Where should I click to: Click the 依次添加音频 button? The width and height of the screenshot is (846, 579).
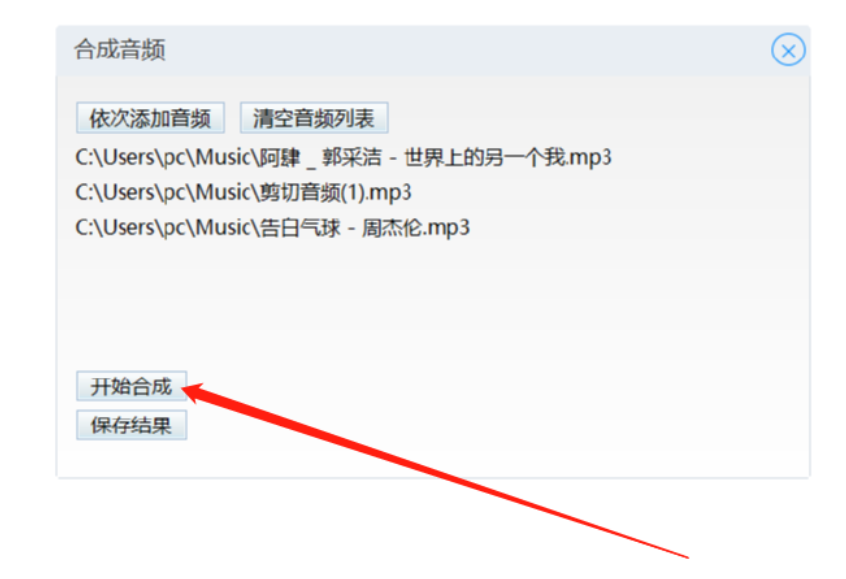[x=150, y=118]
